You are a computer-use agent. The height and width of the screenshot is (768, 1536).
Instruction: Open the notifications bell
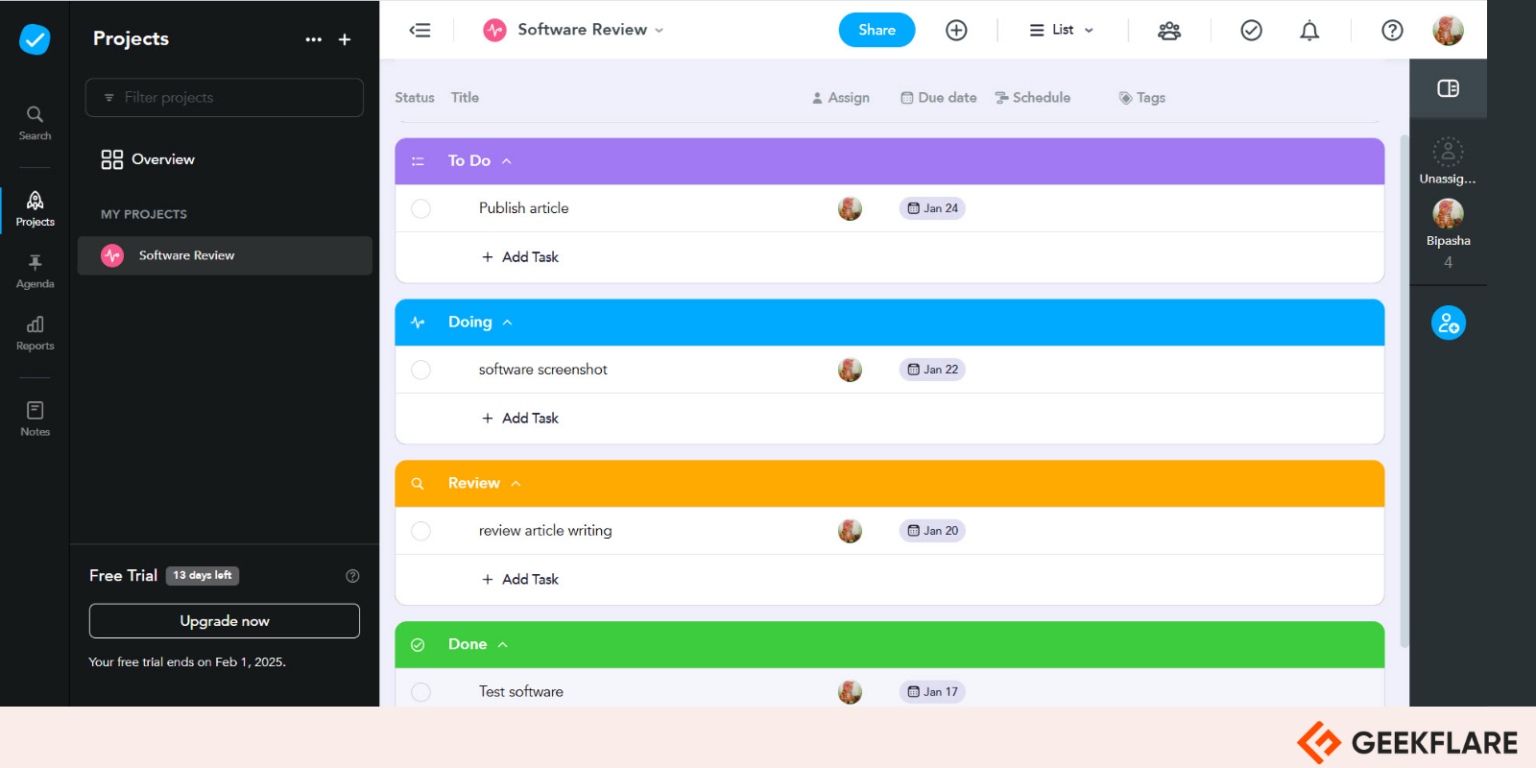click(x=1309, y=30)
